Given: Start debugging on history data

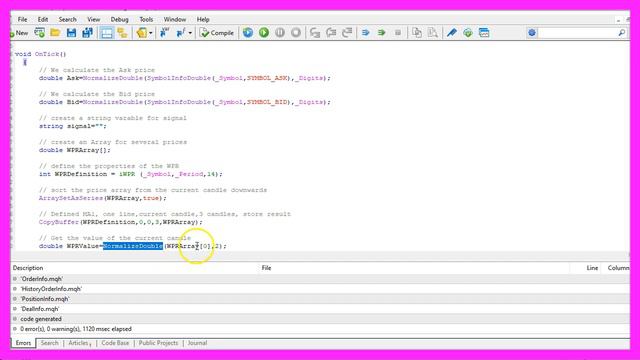Looking at the screenshot, I should click(264, 33).
